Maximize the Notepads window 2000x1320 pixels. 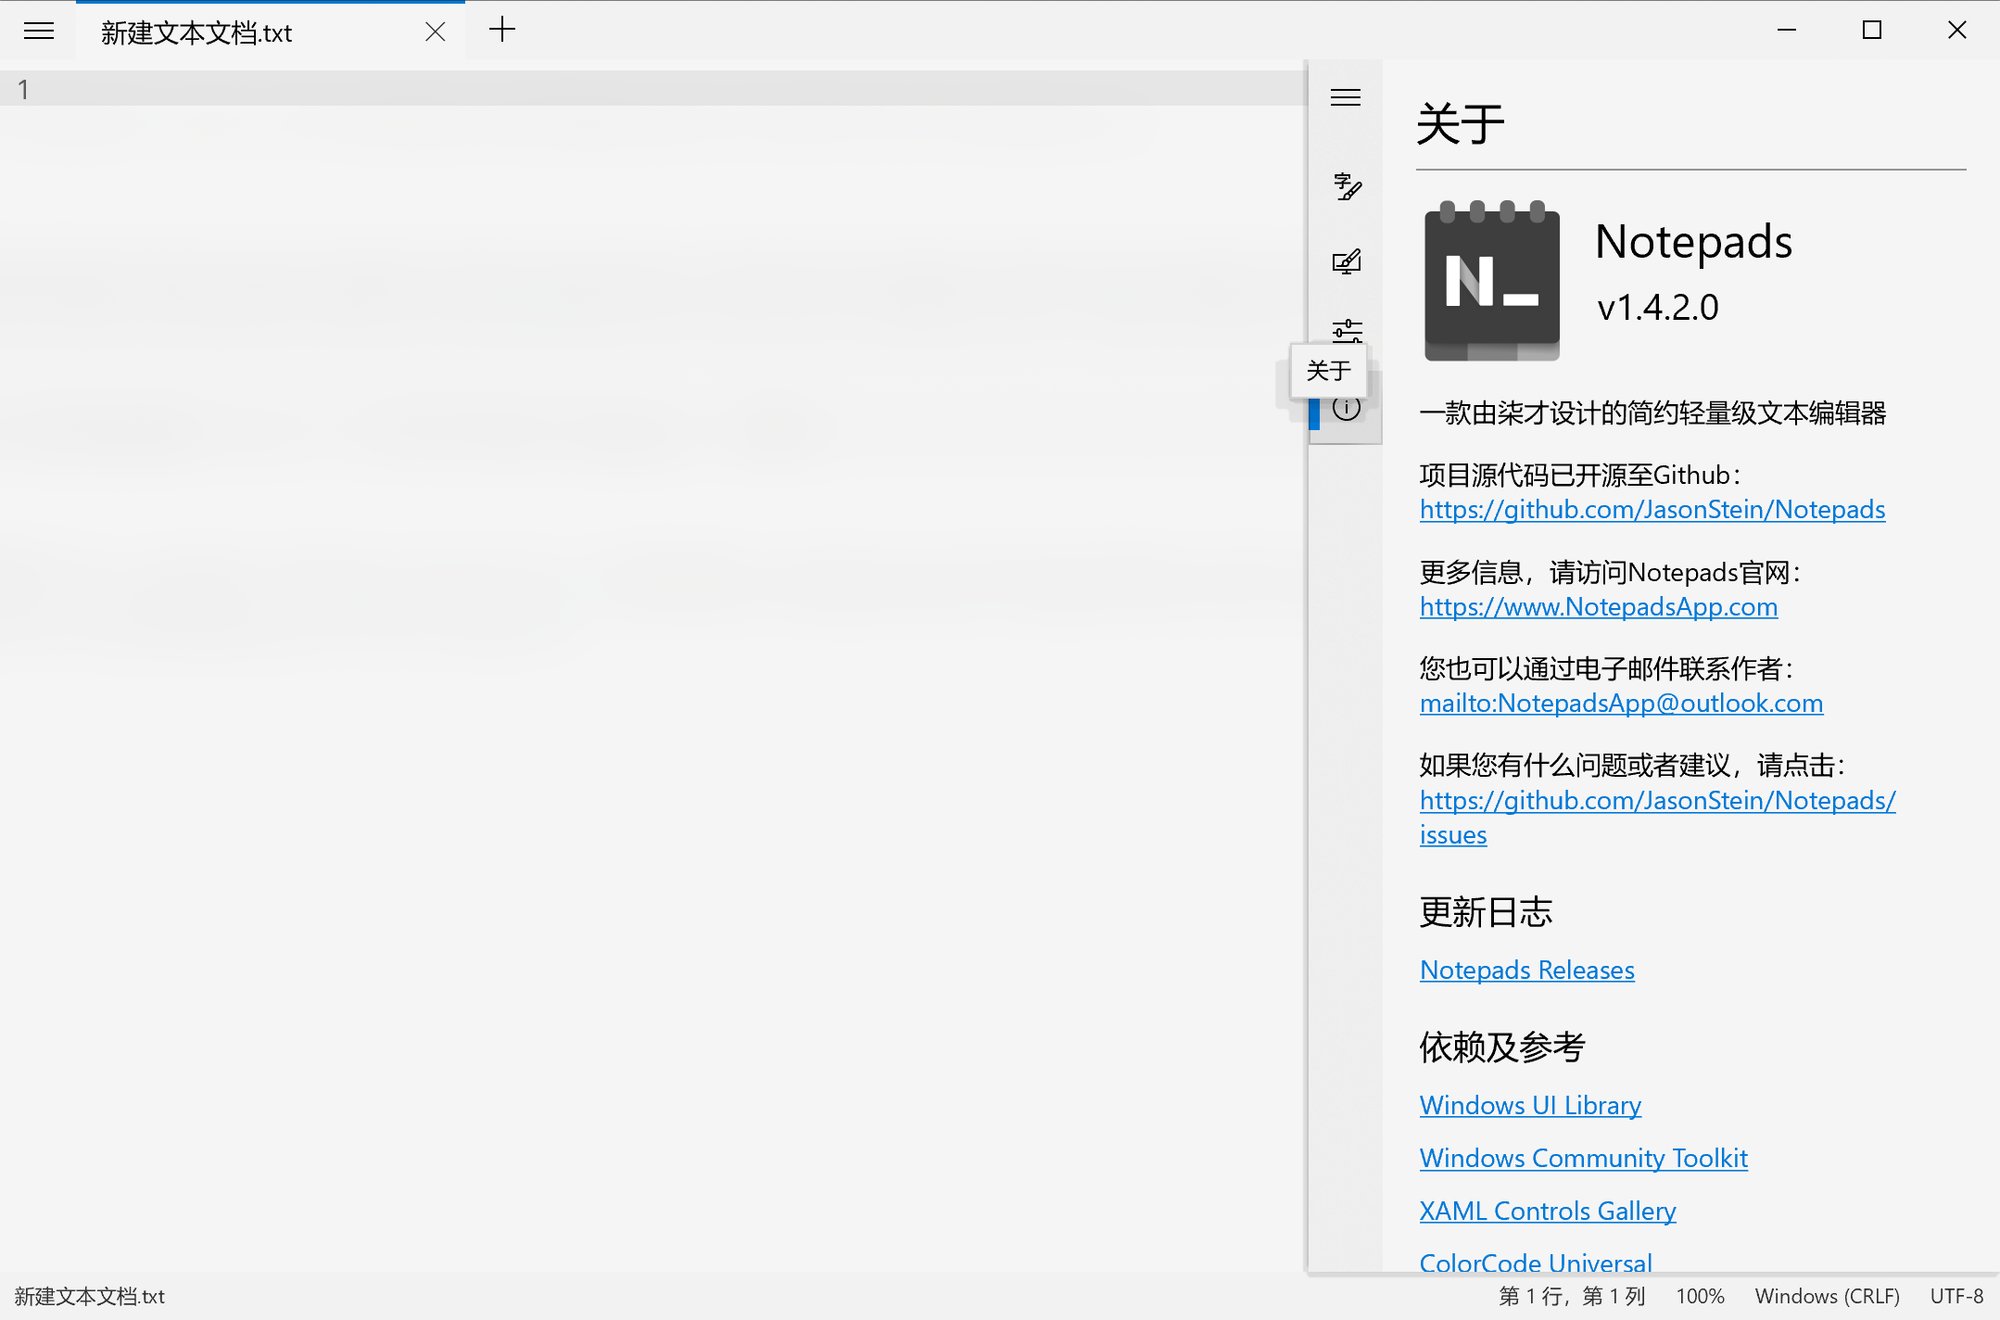click(x=1872, y=30)
